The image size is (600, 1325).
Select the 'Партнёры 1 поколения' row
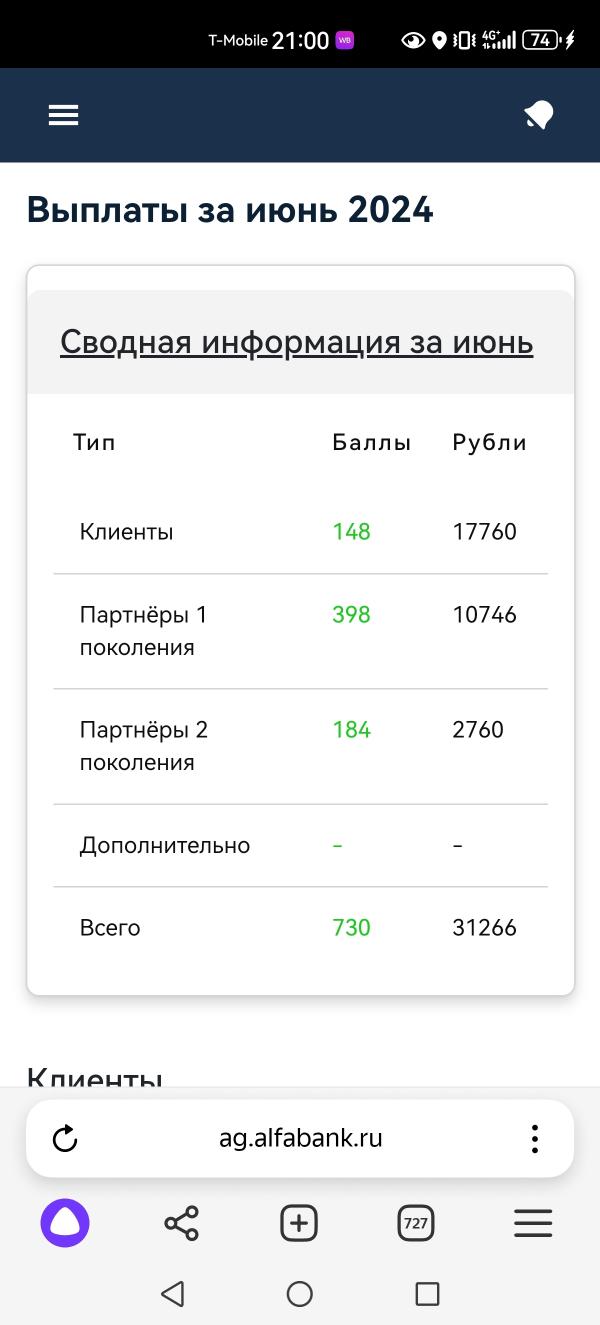300,631
